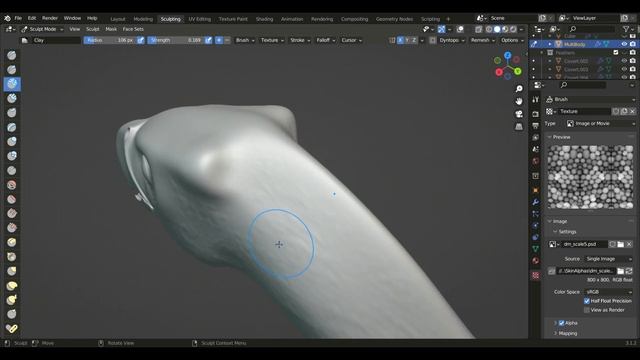This screenshot has height=360, width=640.
Task: Toggle Show Overlays icon in header
Action: point(460,29)
